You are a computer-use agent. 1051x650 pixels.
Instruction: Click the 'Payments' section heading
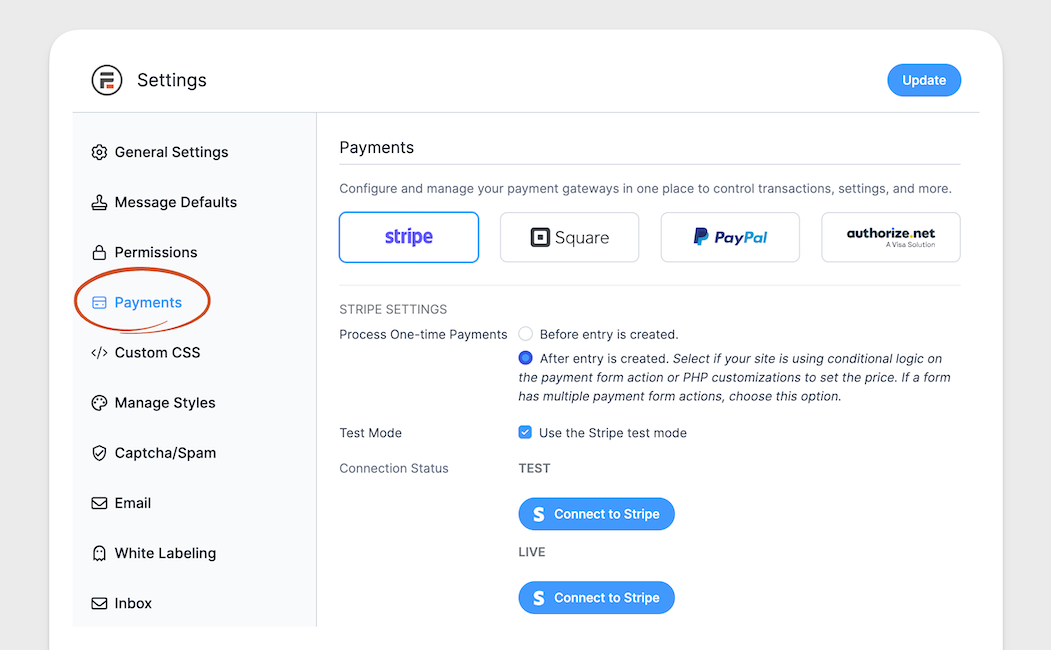click(377, 147)
